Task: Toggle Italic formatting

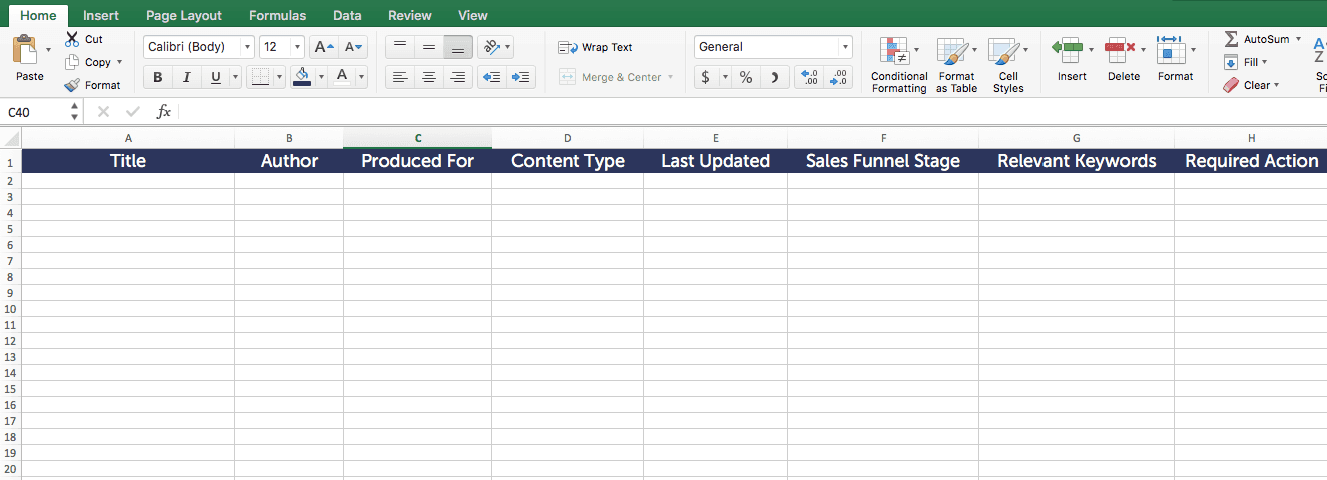Action: [x=187, y=77]
